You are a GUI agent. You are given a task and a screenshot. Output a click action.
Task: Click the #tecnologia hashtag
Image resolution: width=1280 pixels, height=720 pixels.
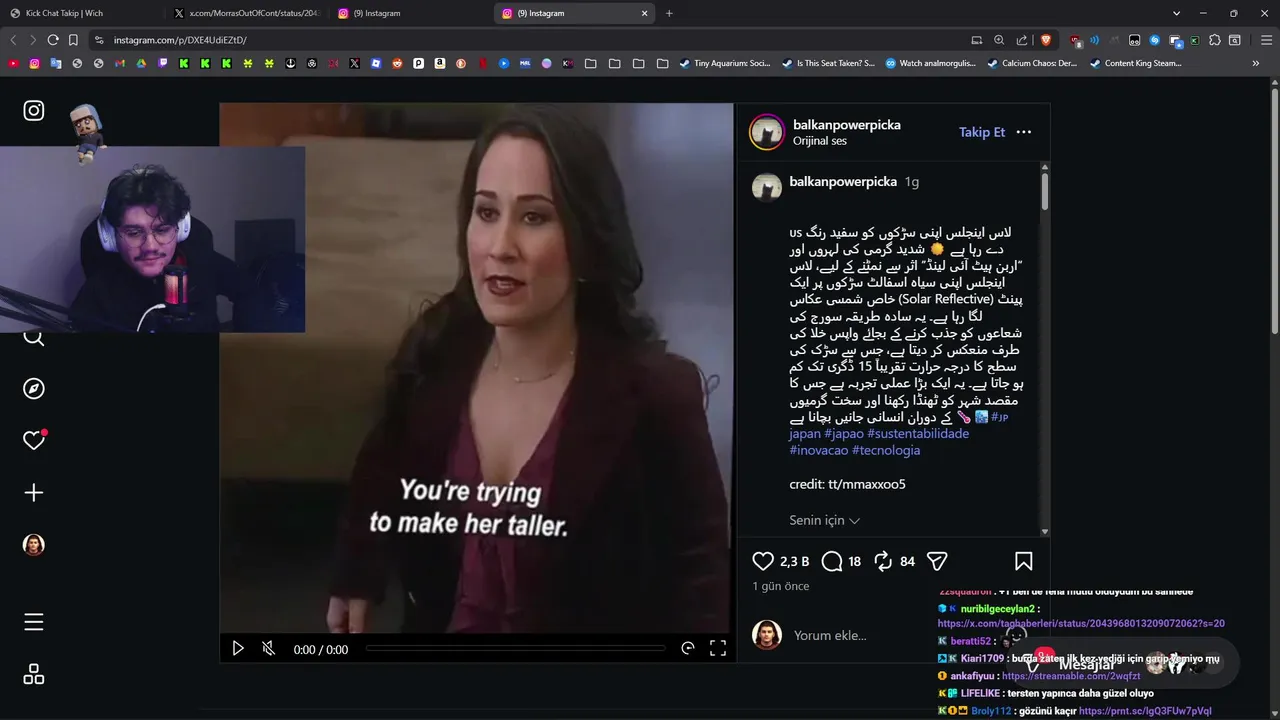[886, 450]
